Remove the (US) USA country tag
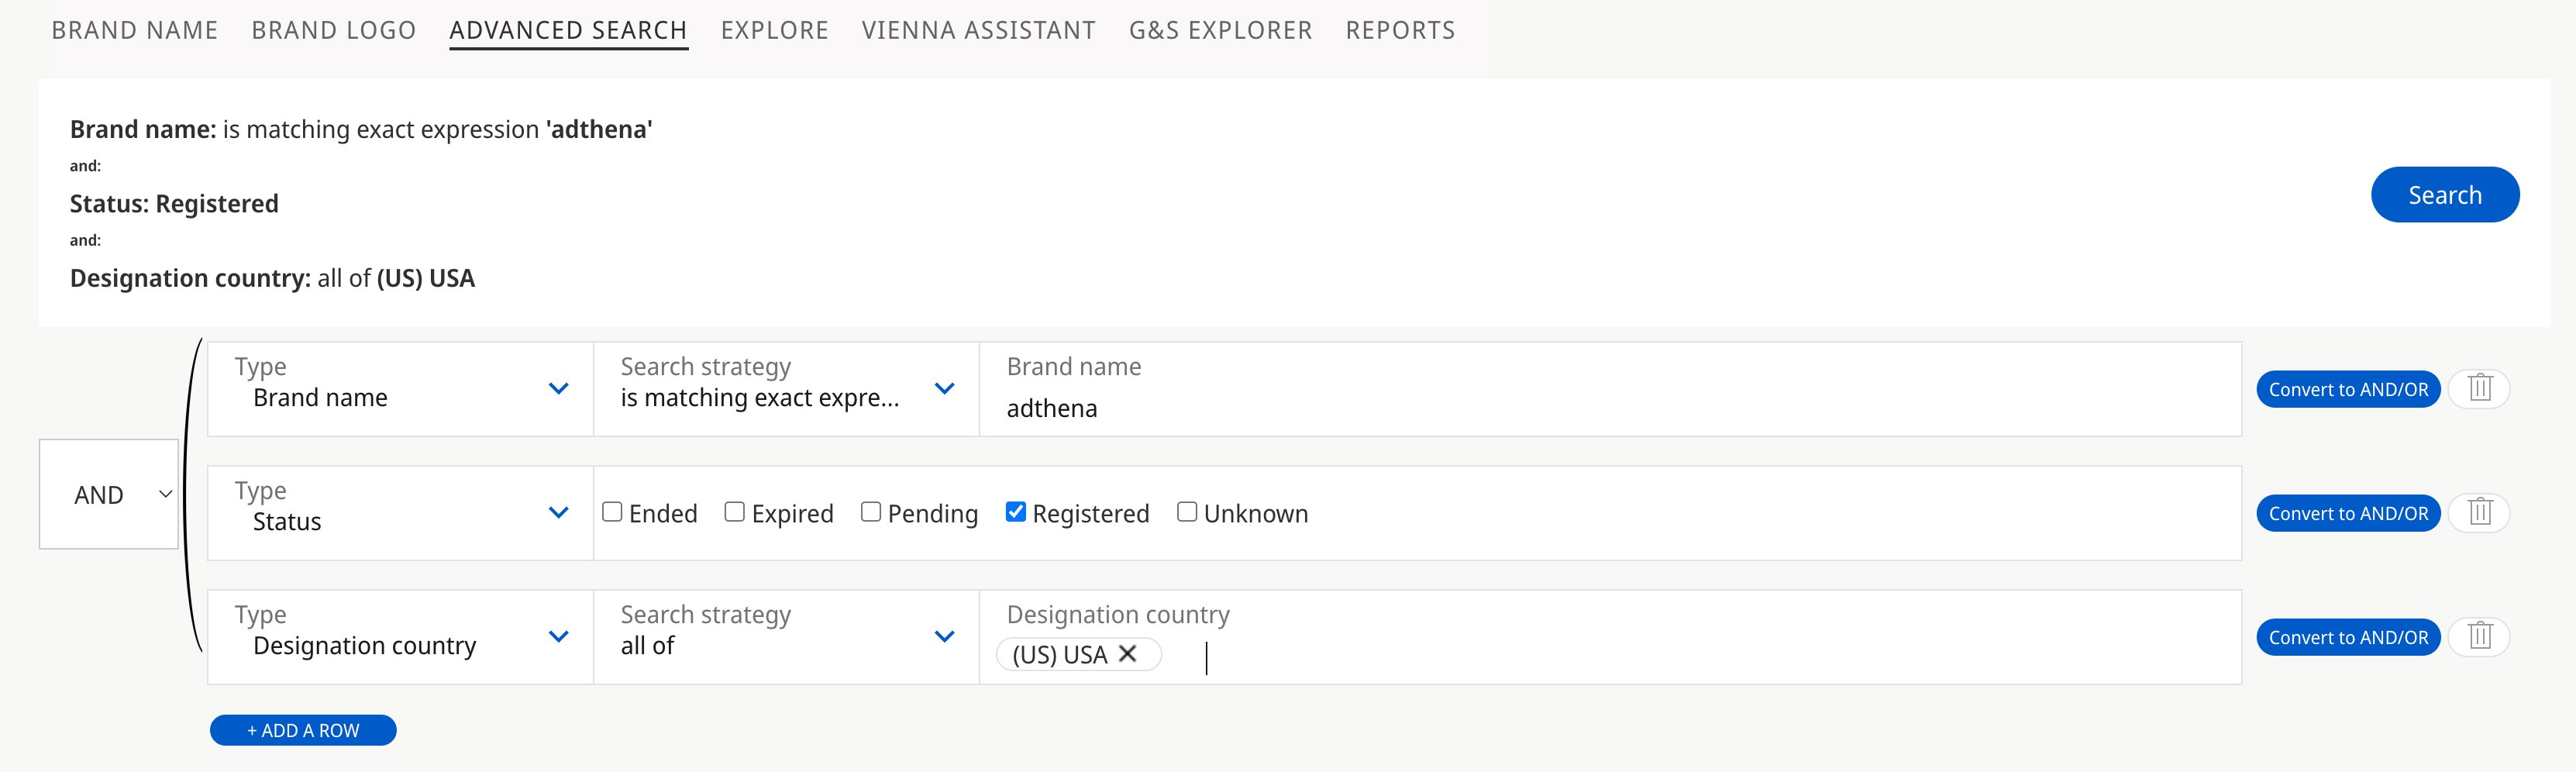The height and width of the screenshot is (772, 2576). click(x=1127, y=654)
